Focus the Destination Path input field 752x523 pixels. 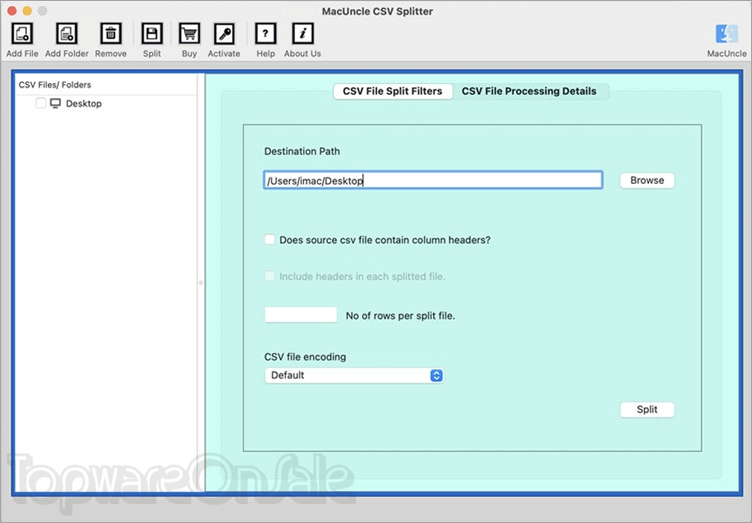coord(433,180)
